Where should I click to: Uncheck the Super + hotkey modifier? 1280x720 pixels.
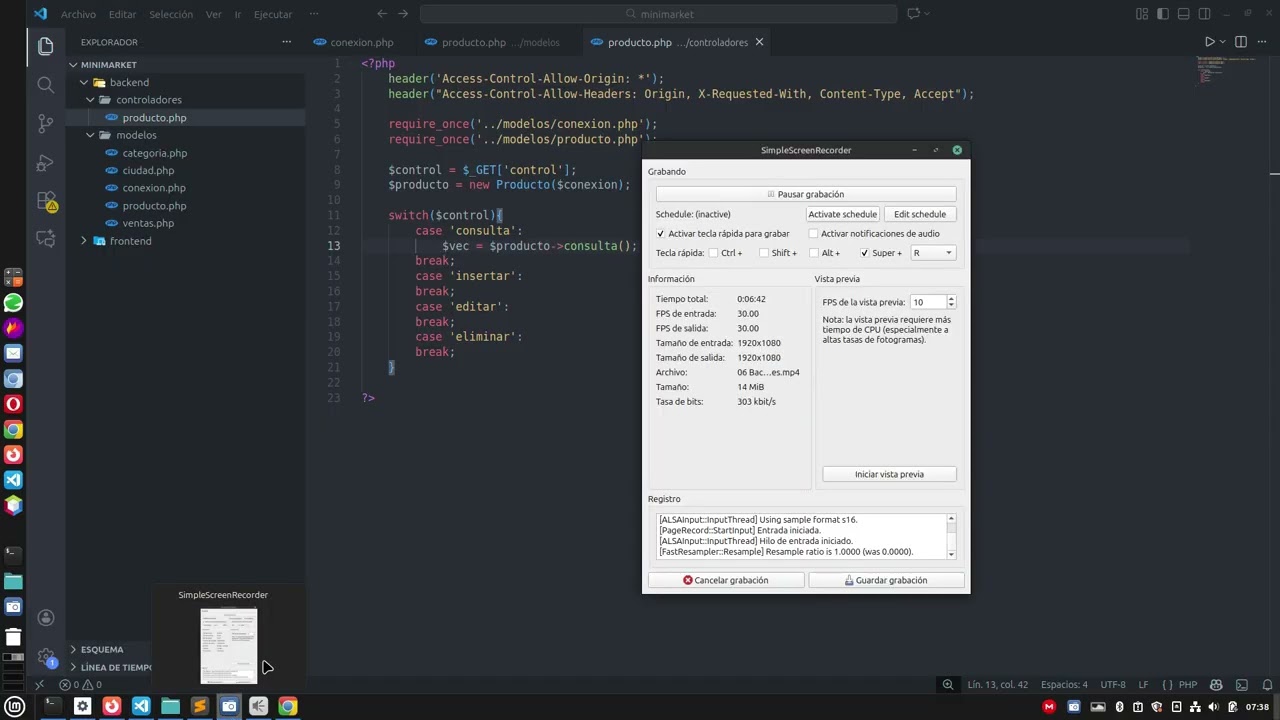[864, 253]
